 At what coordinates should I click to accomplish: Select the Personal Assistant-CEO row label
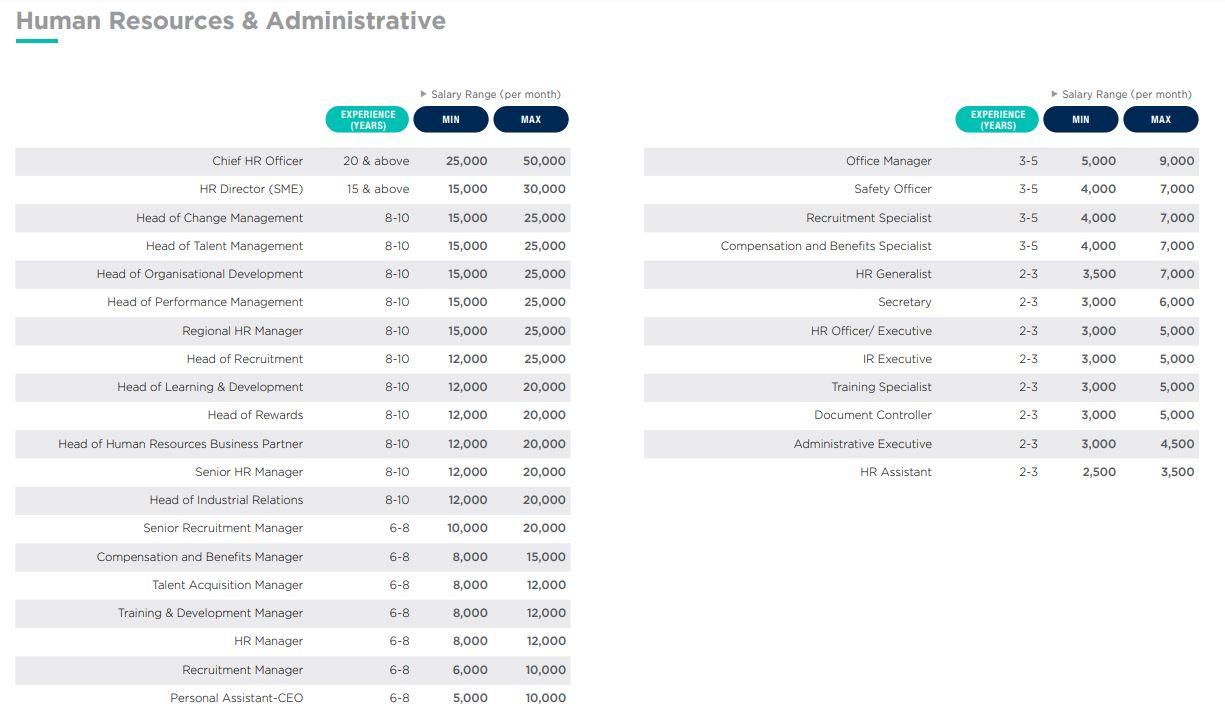(236, 698)
